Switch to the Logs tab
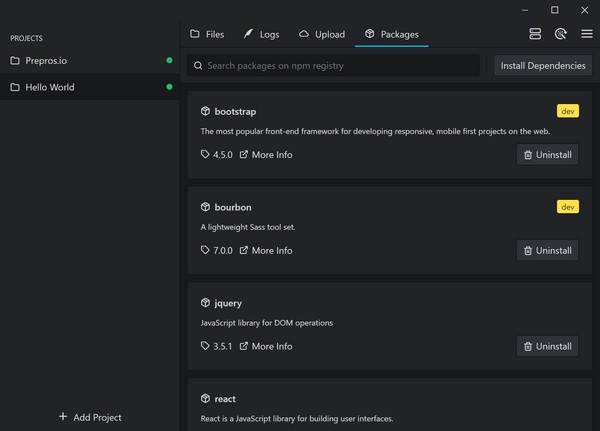Image resolution: width=600 pixels, height=431 pixels. click(261, 34)
